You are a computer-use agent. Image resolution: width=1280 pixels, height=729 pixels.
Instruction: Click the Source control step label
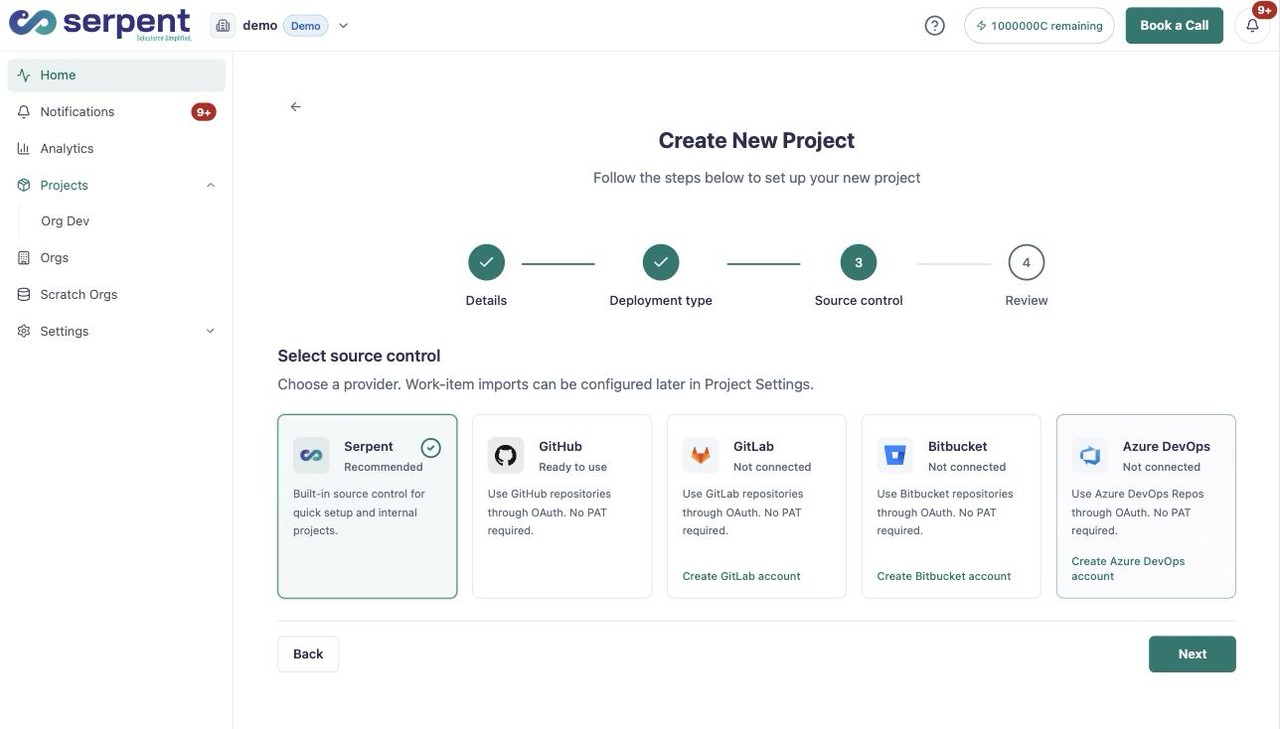click(858, 300)
